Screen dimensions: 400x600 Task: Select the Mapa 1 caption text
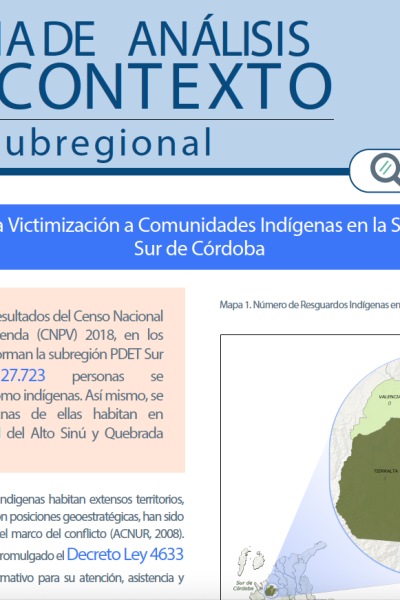point(309,305)
